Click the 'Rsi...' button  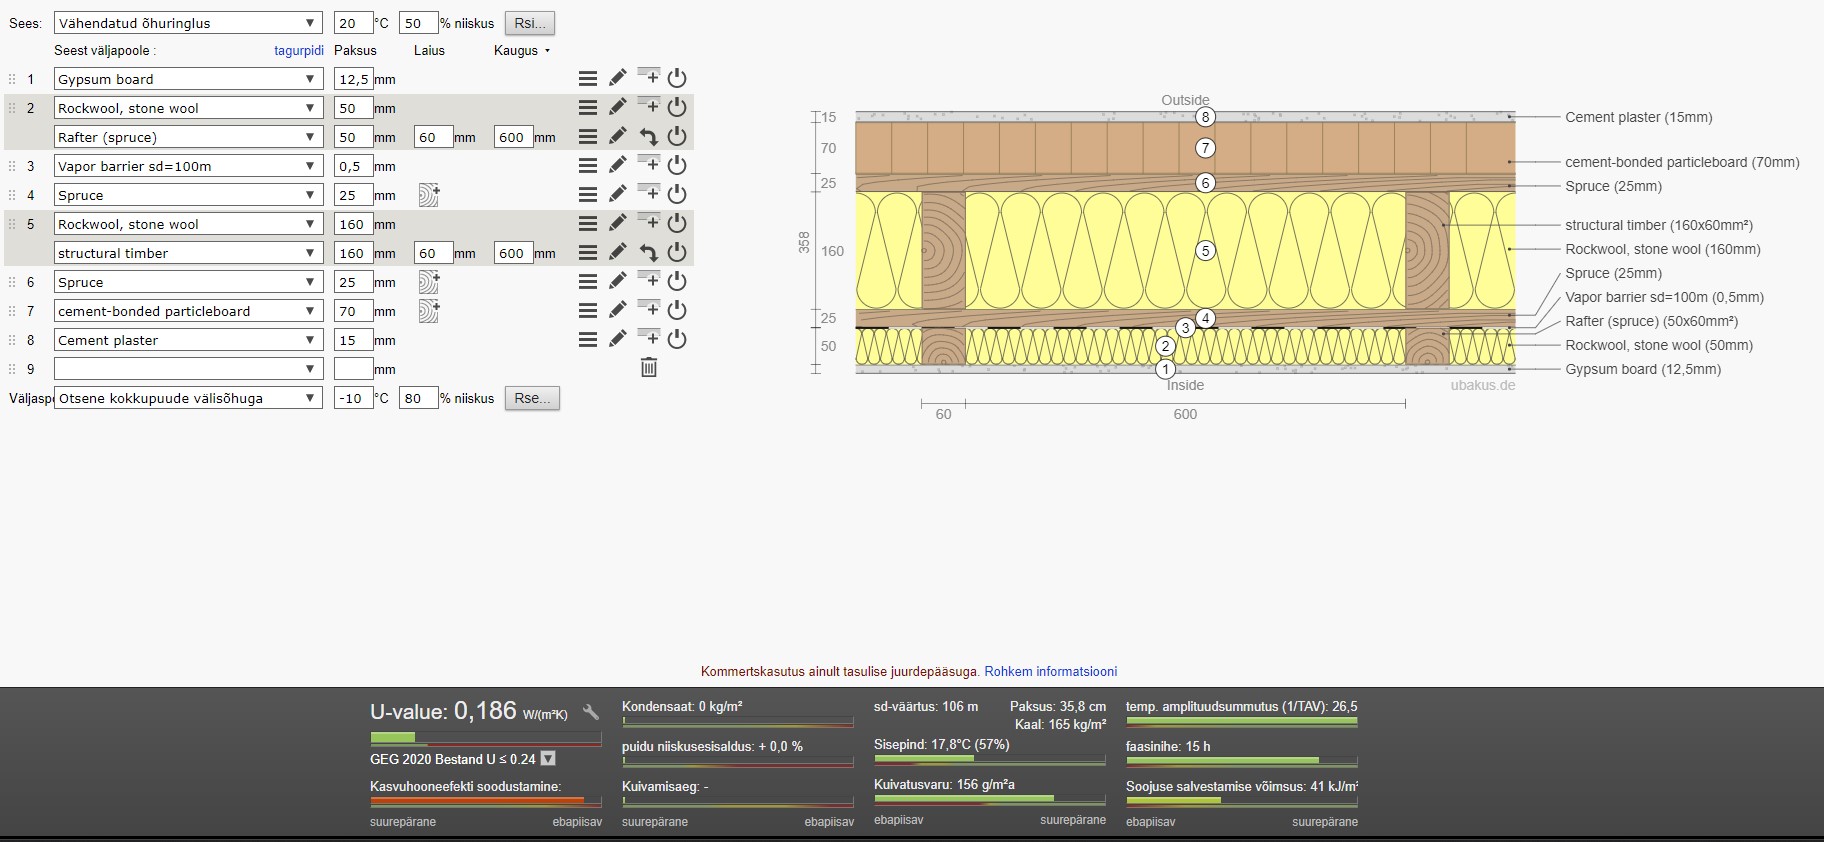[529, 23]
